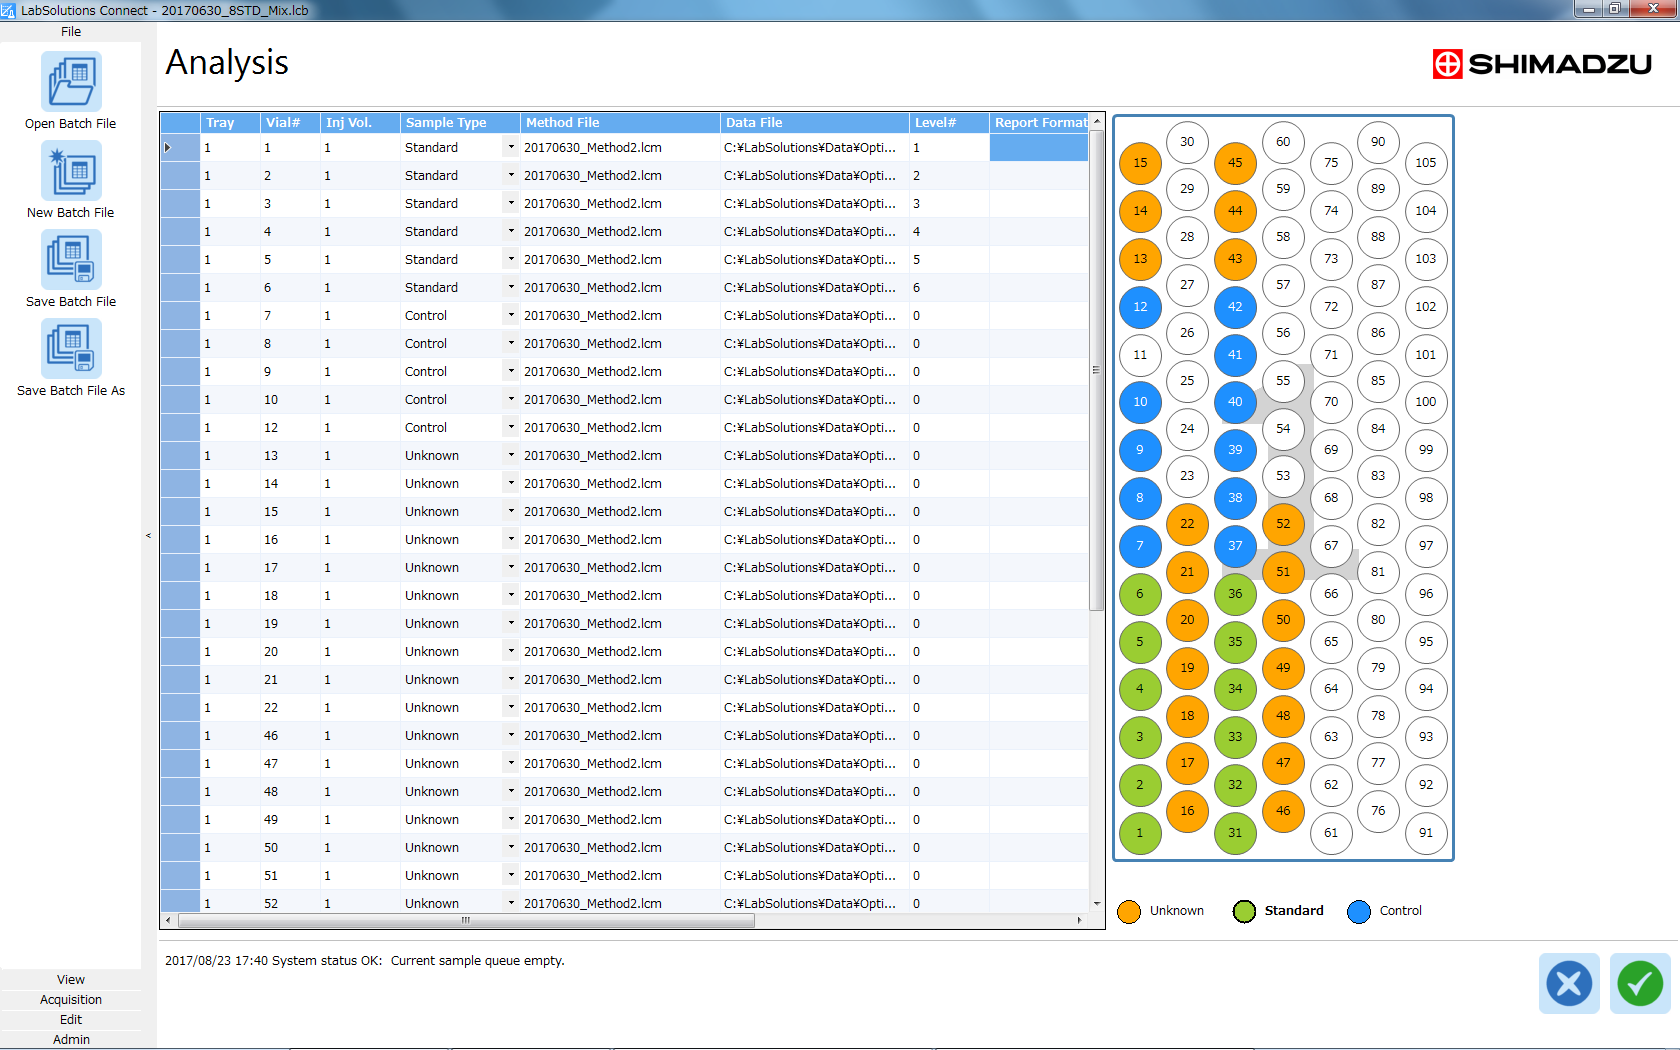Open the Admin section
1680x1050 pixels.
[x=70, y=1040]
